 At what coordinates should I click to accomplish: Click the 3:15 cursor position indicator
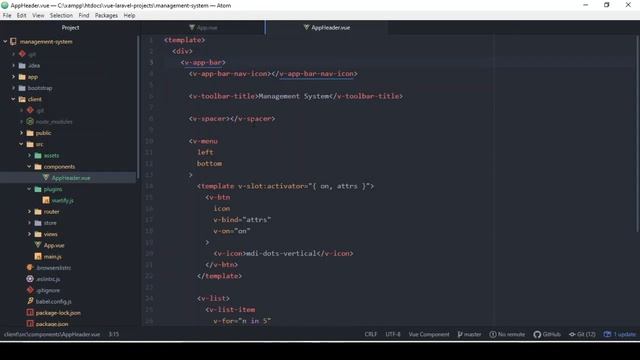pos(114,334)
